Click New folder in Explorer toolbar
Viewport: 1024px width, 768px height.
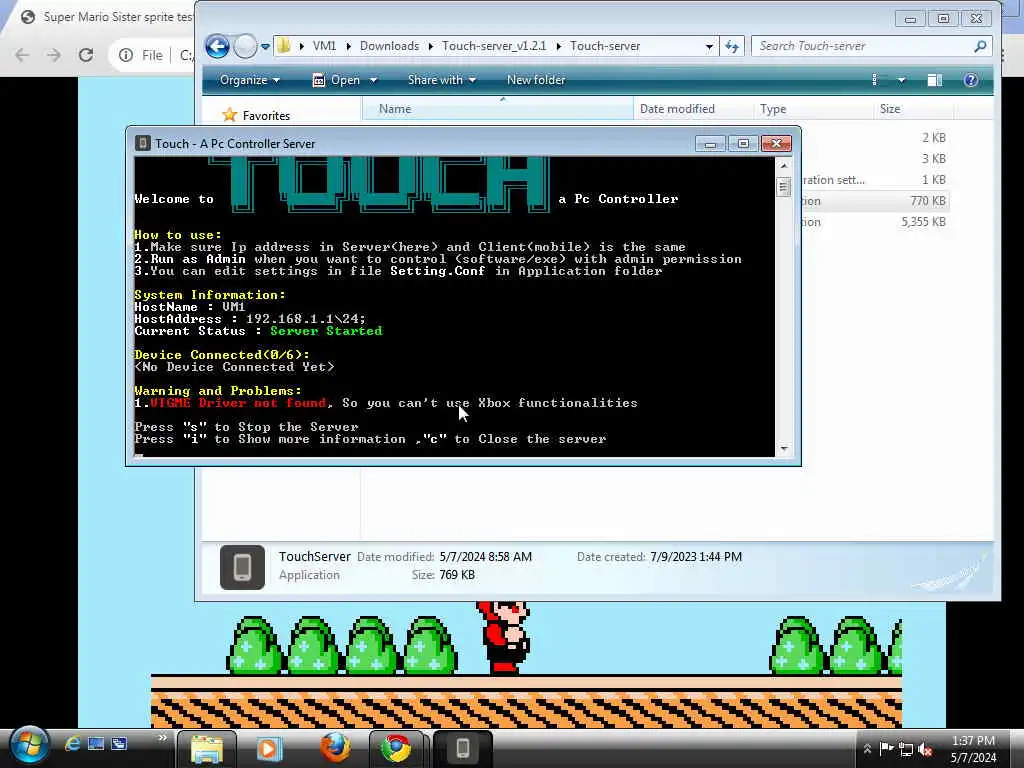pos(536,80)
